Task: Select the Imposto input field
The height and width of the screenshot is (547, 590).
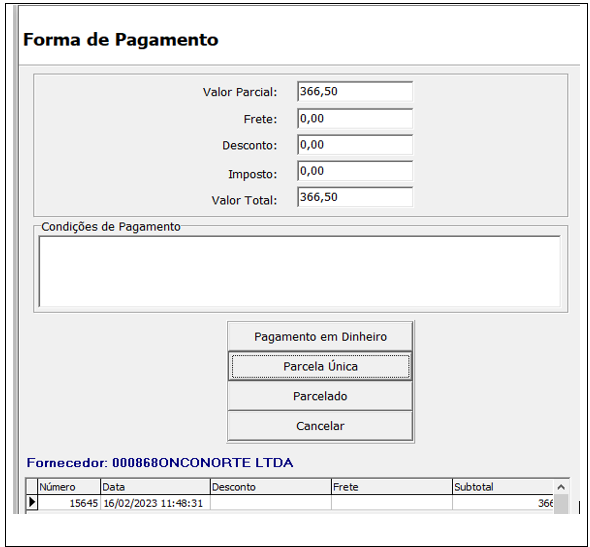Action: (355, 171)
